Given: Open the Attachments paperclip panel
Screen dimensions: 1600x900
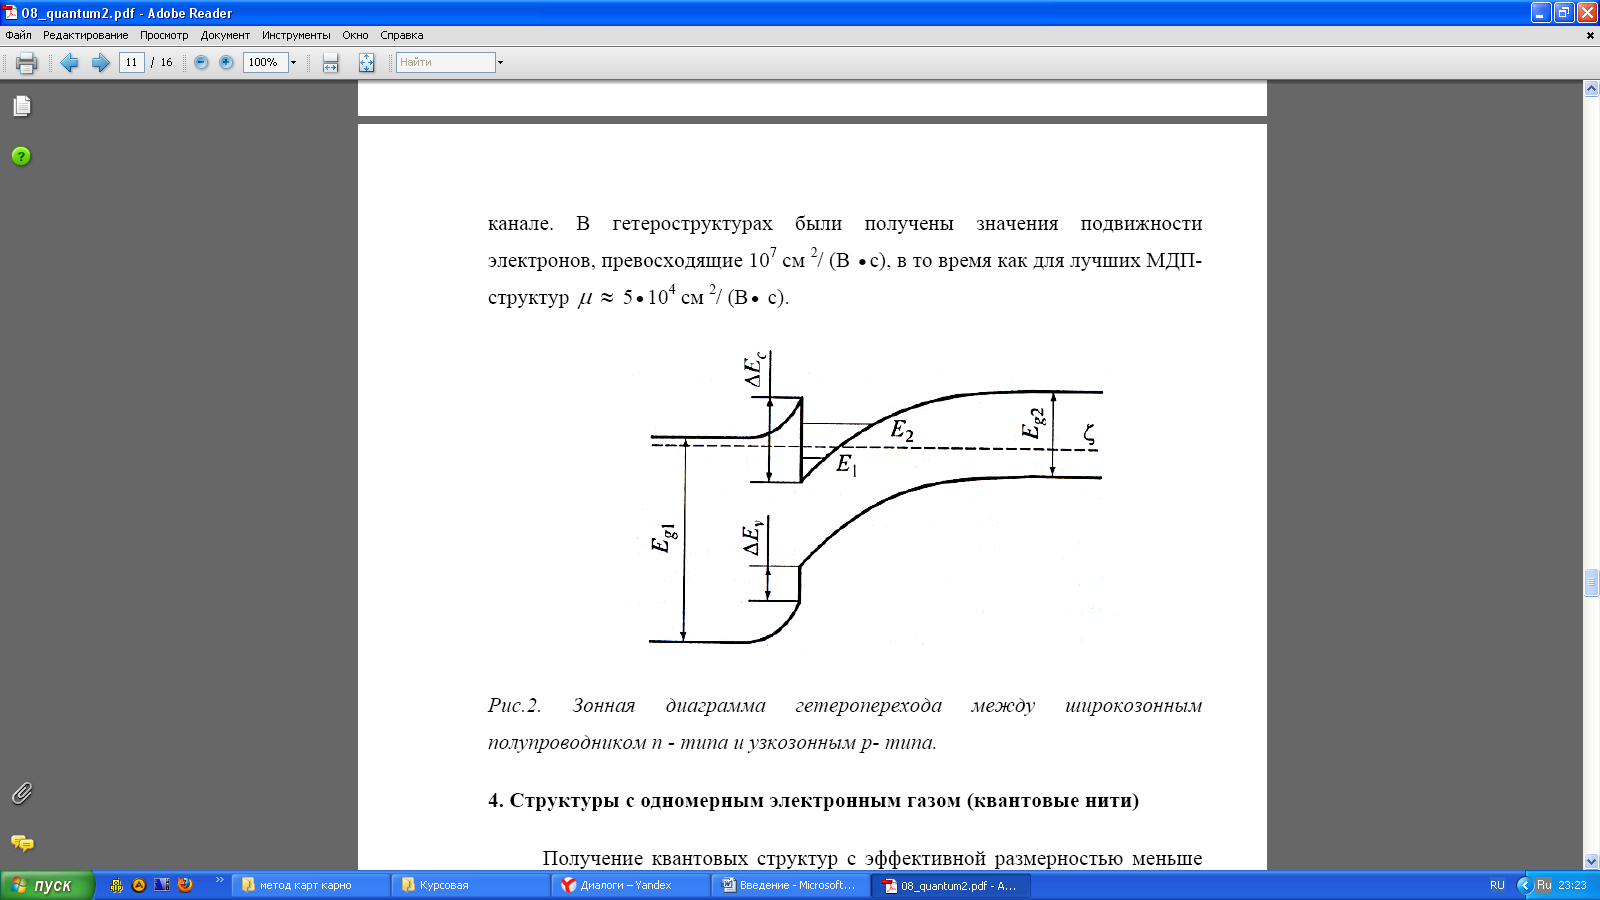Looking at the screenshot, I should (x=21, y=793).
